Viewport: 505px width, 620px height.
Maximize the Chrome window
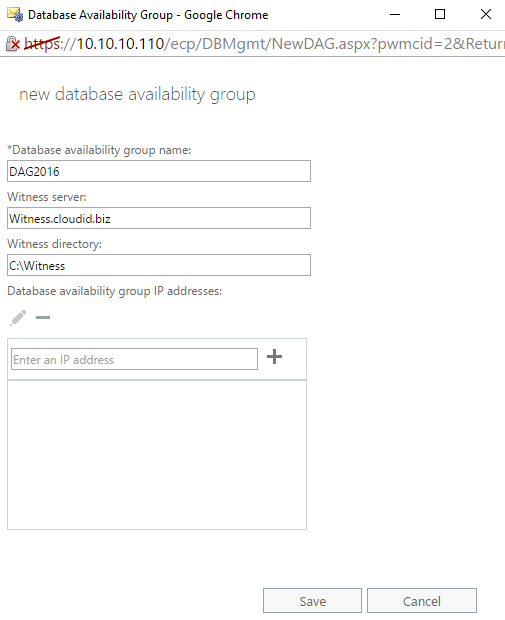click(440, 15)
